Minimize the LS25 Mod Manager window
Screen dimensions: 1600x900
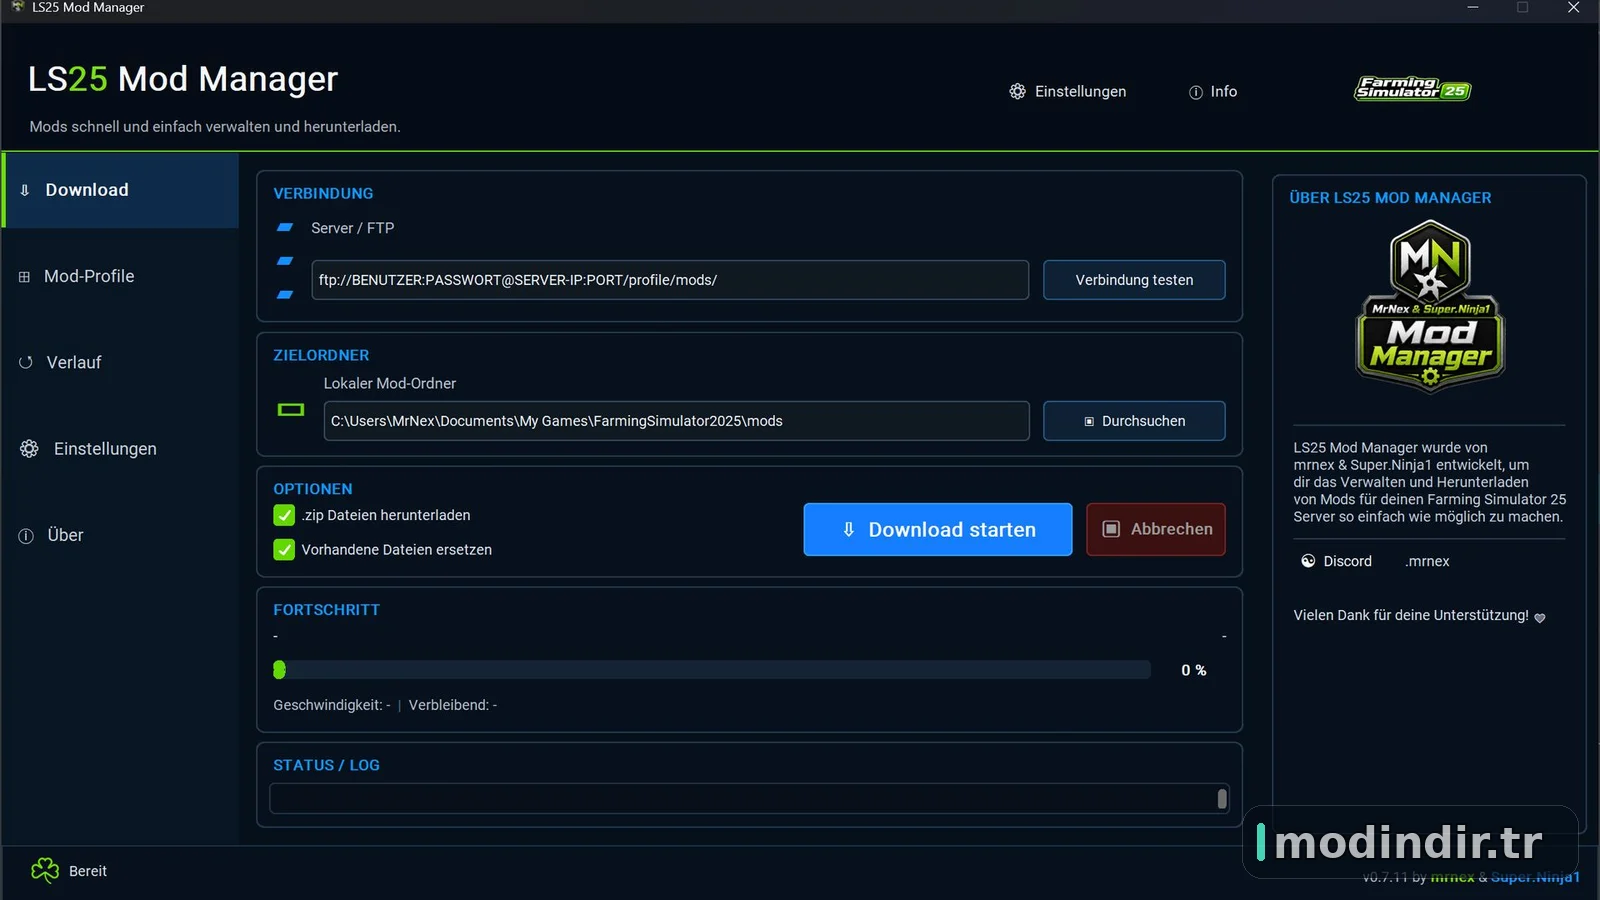[1473, 8]
